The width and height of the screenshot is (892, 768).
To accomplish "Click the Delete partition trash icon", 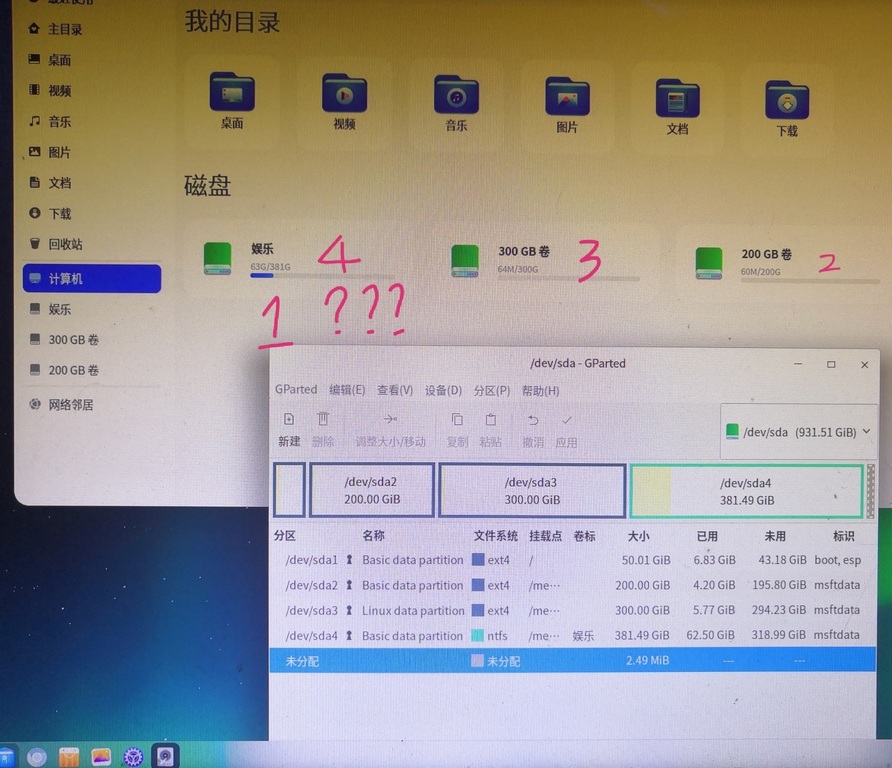I will pyautogui.click(x=323, y=419).
